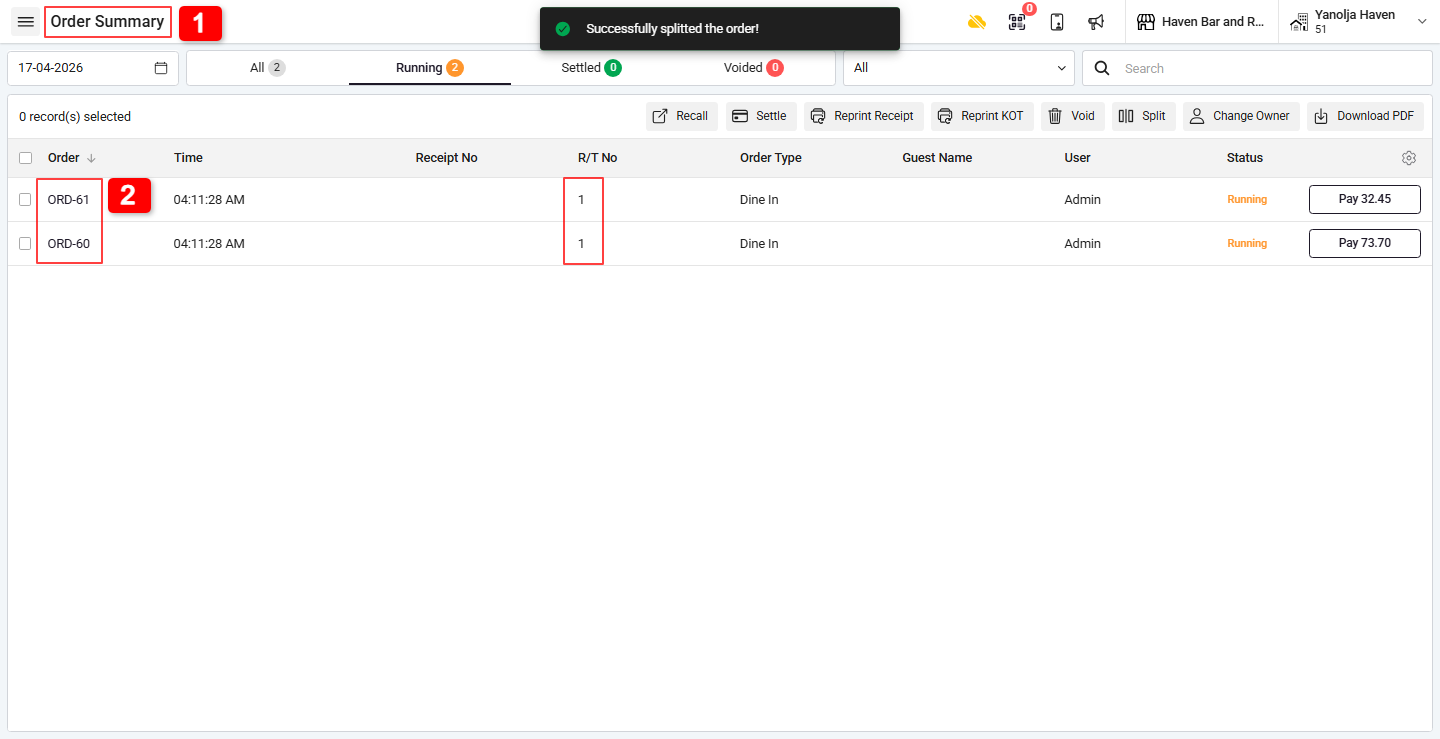Switch to the Running orders tab

tap(430, 68)
